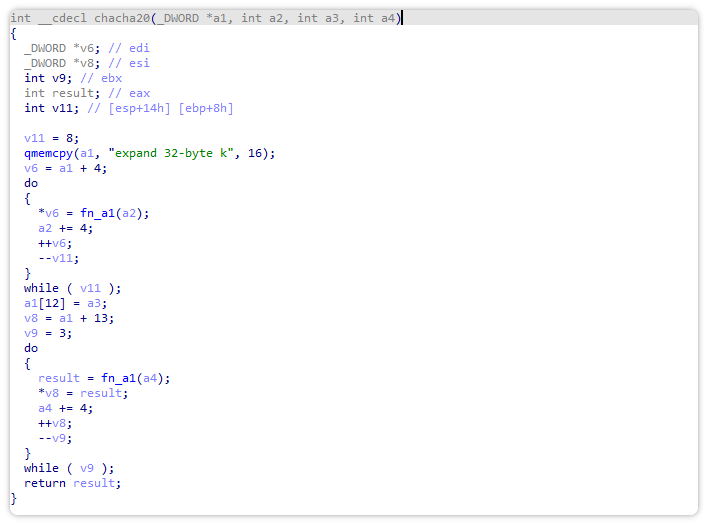The image size is (708, 525).
Task: Click the *v8 = result assignment
Action: pos(83,393)
